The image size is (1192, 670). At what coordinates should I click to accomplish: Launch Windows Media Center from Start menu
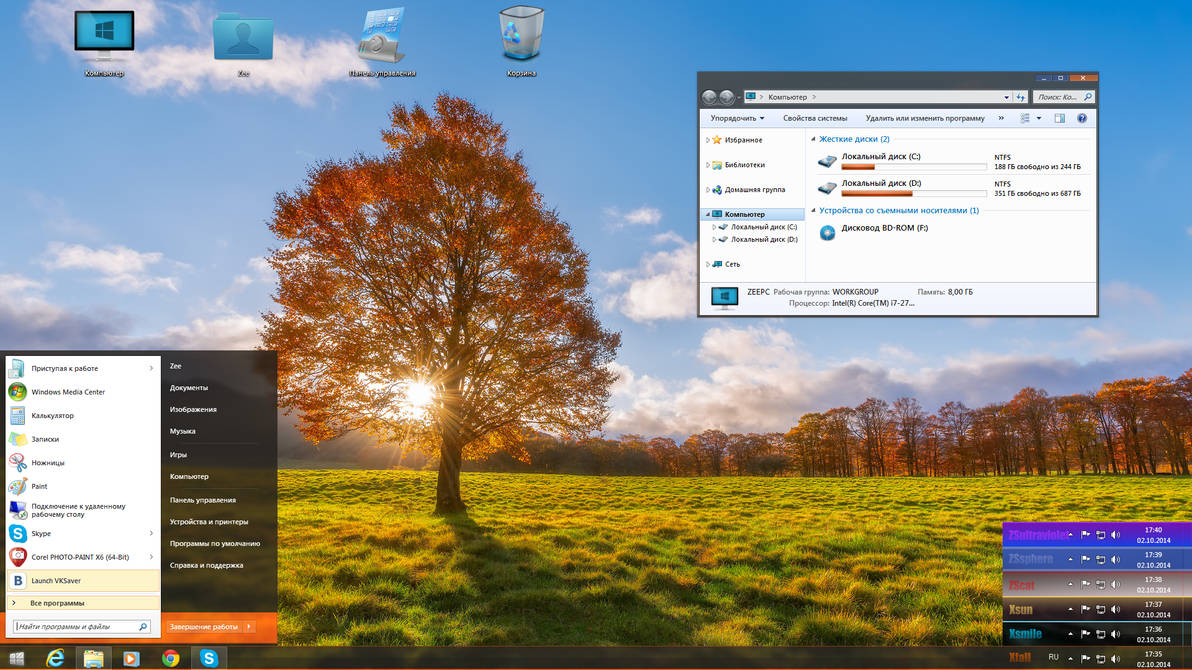(82, 392)
